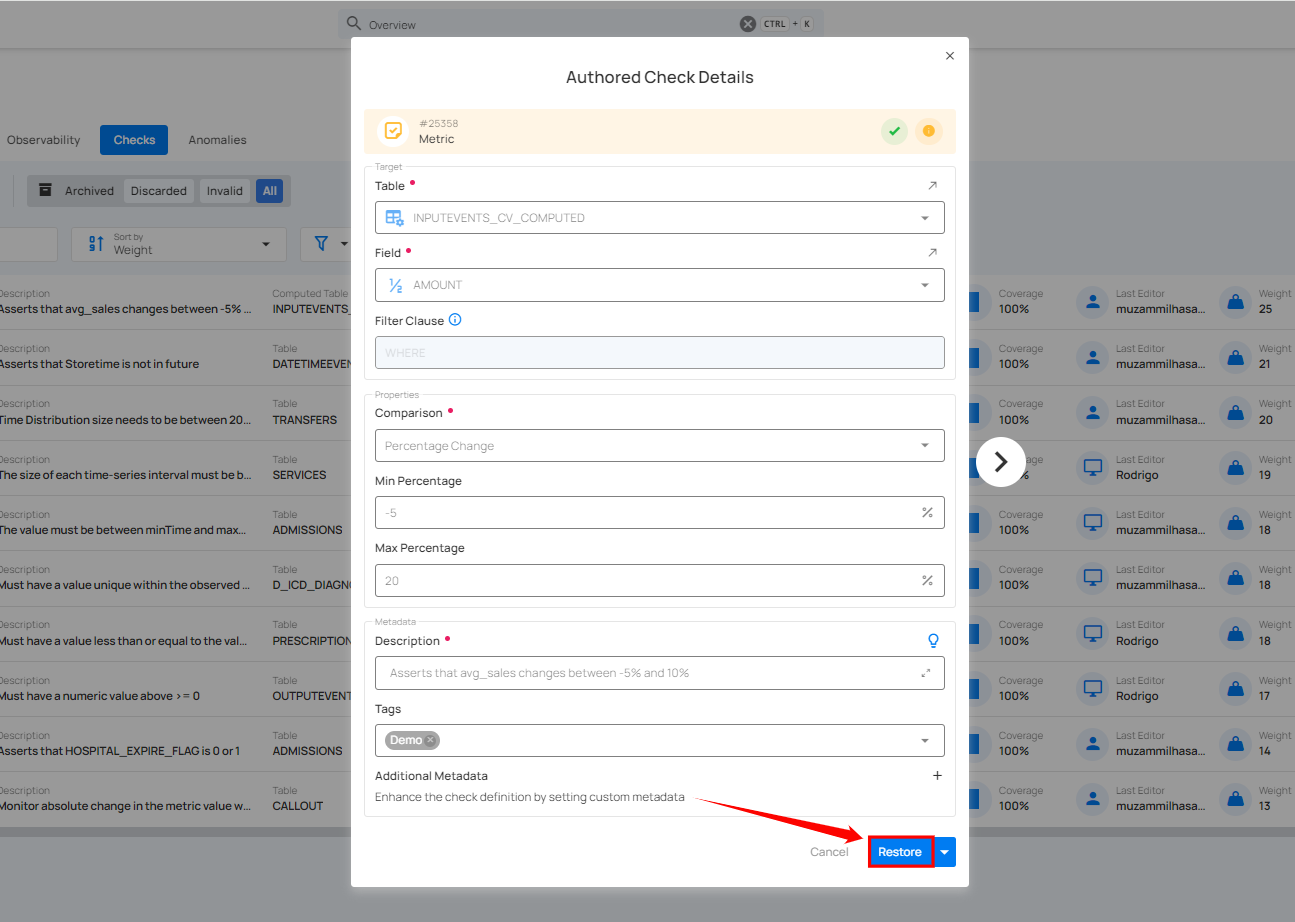Image resolution: width=1295 pixels, height=922 pixels.
Task: Remove the Demo tag
Action: (x=430, y=740)
